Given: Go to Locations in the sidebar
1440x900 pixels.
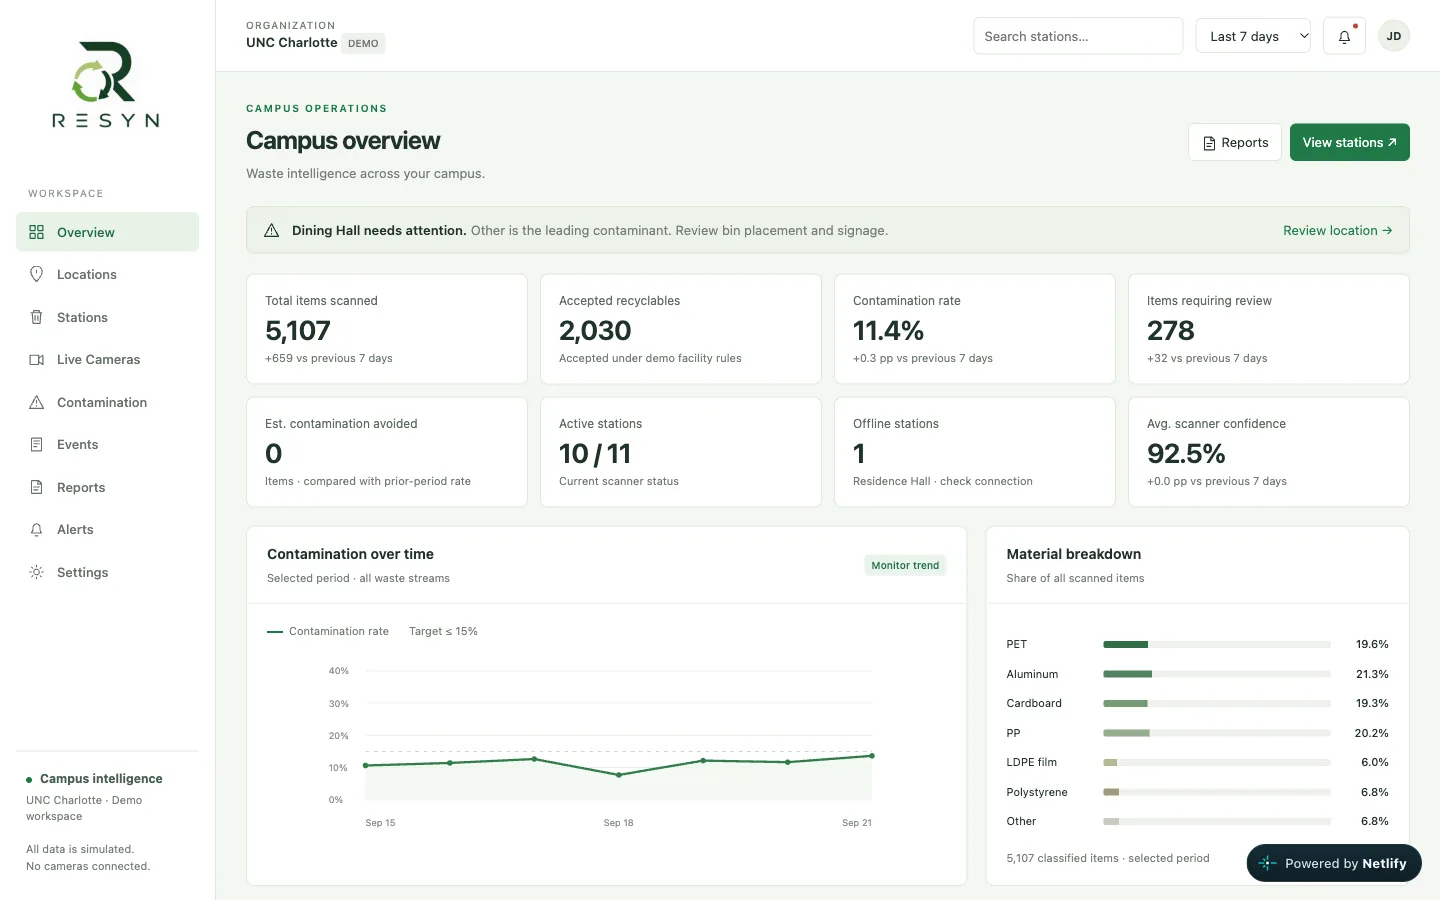Looking at the screenshot, I should 107,274.
